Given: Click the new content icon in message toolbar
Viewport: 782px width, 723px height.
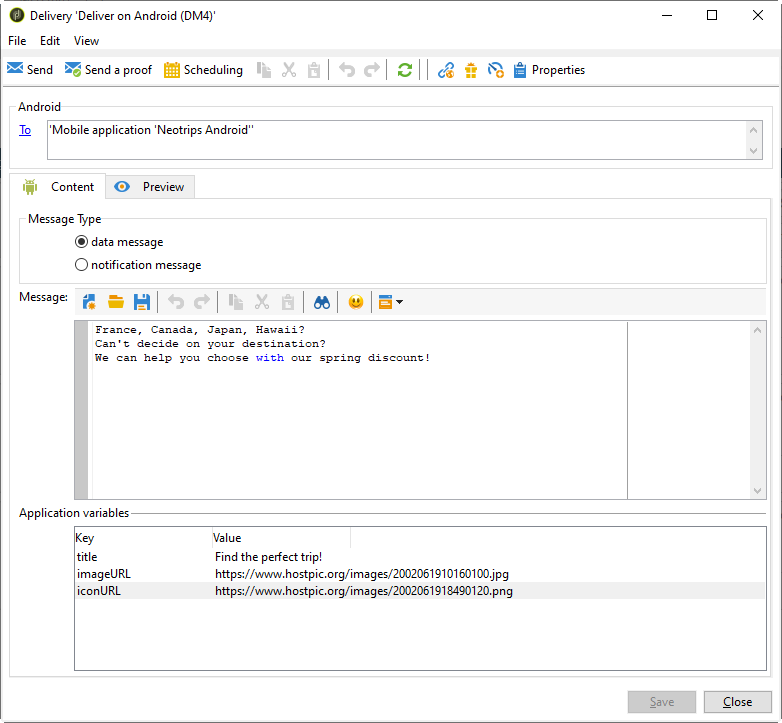Looking at the screenshot, I should coord(90,302).
